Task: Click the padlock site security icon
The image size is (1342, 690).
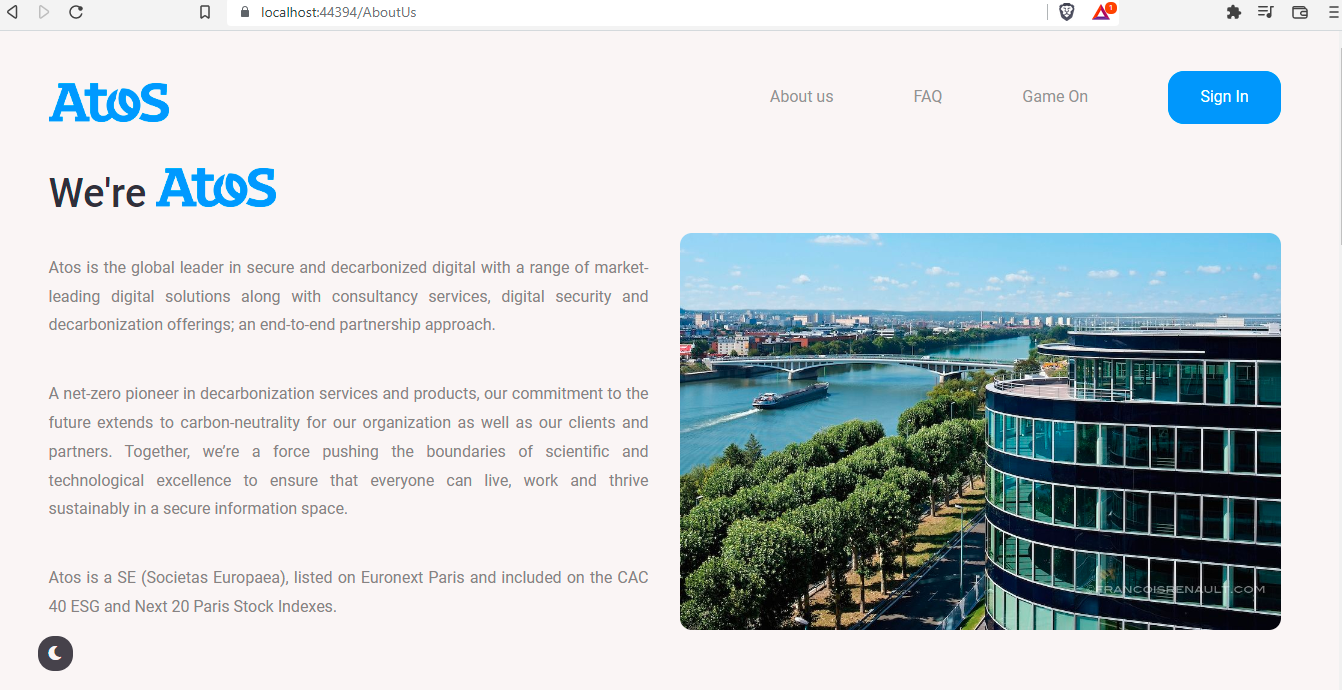Action: pyautogui.click(x=245, y=12)
